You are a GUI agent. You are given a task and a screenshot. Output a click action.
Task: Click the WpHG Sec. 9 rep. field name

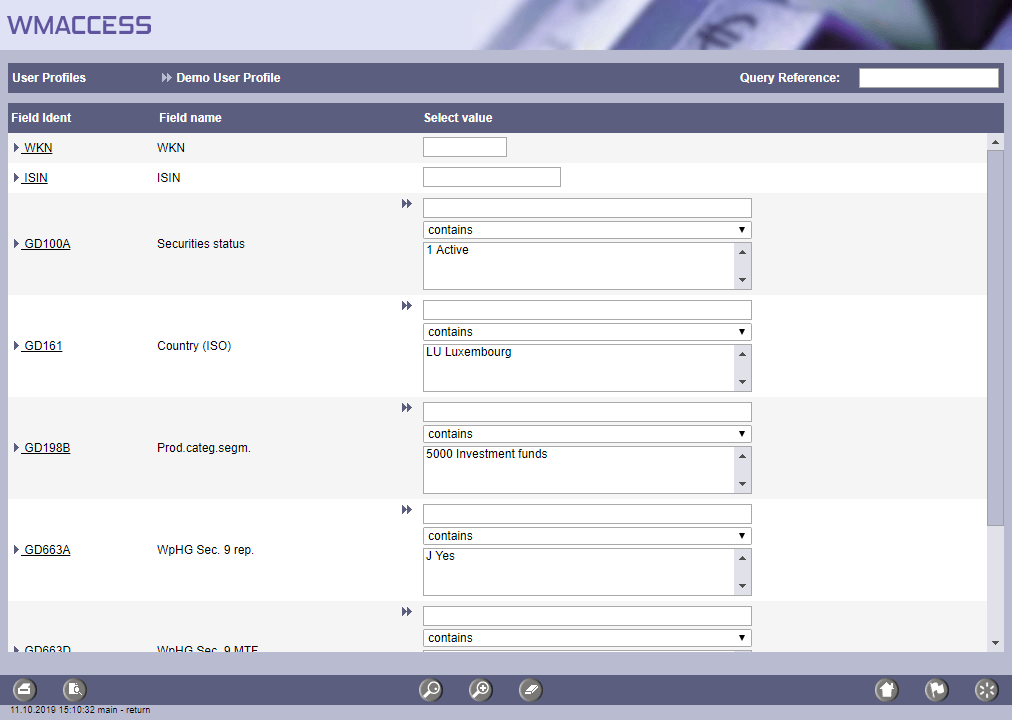pos(205,550)
